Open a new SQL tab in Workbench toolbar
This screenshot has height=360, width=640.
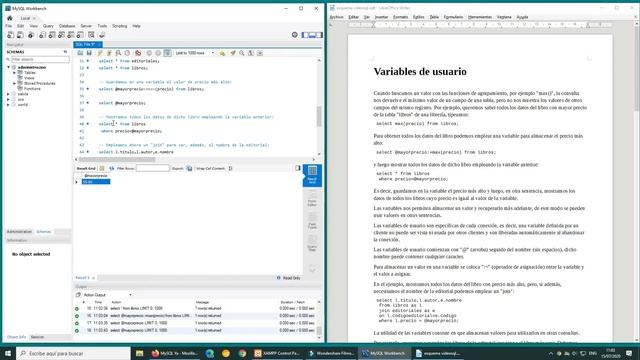pos(11,35)
